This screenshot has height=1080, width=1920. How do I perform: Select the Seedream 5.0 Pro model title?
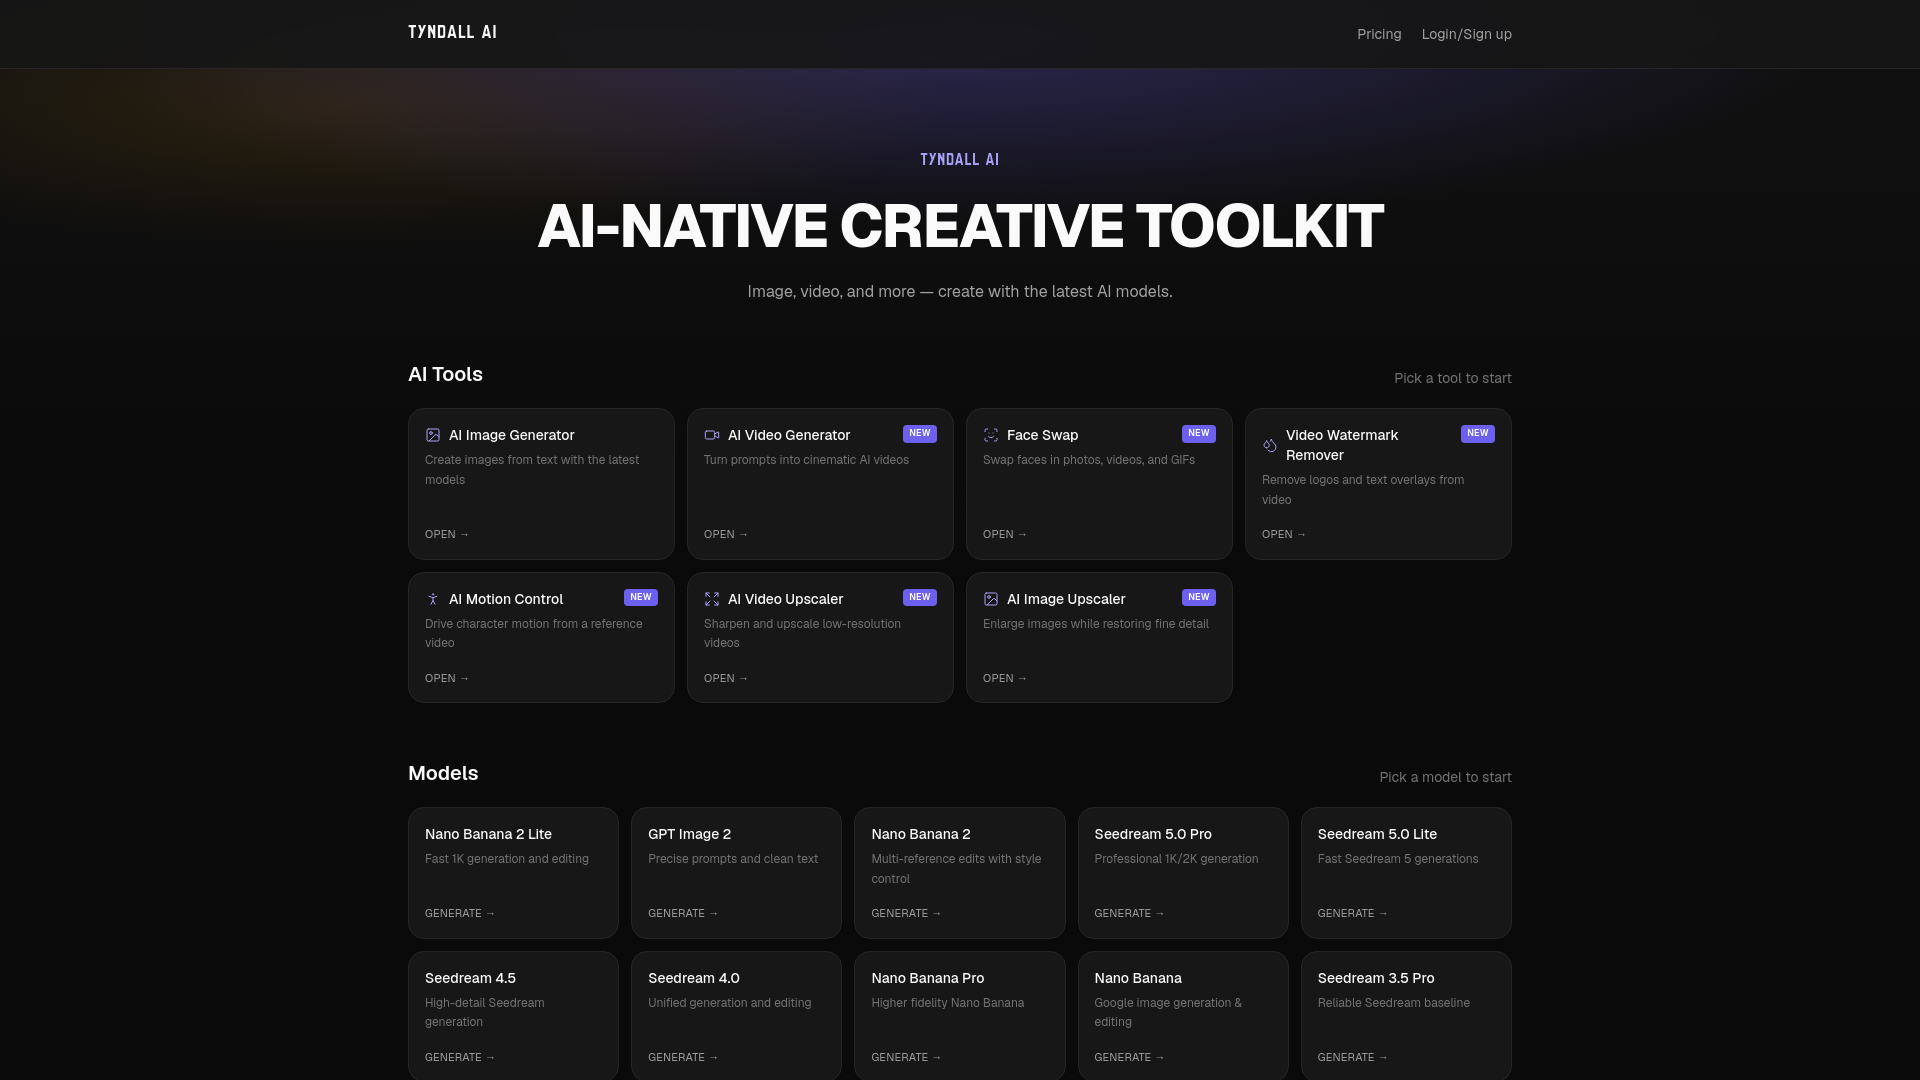pyautogui.click(x=1153, y=834)
